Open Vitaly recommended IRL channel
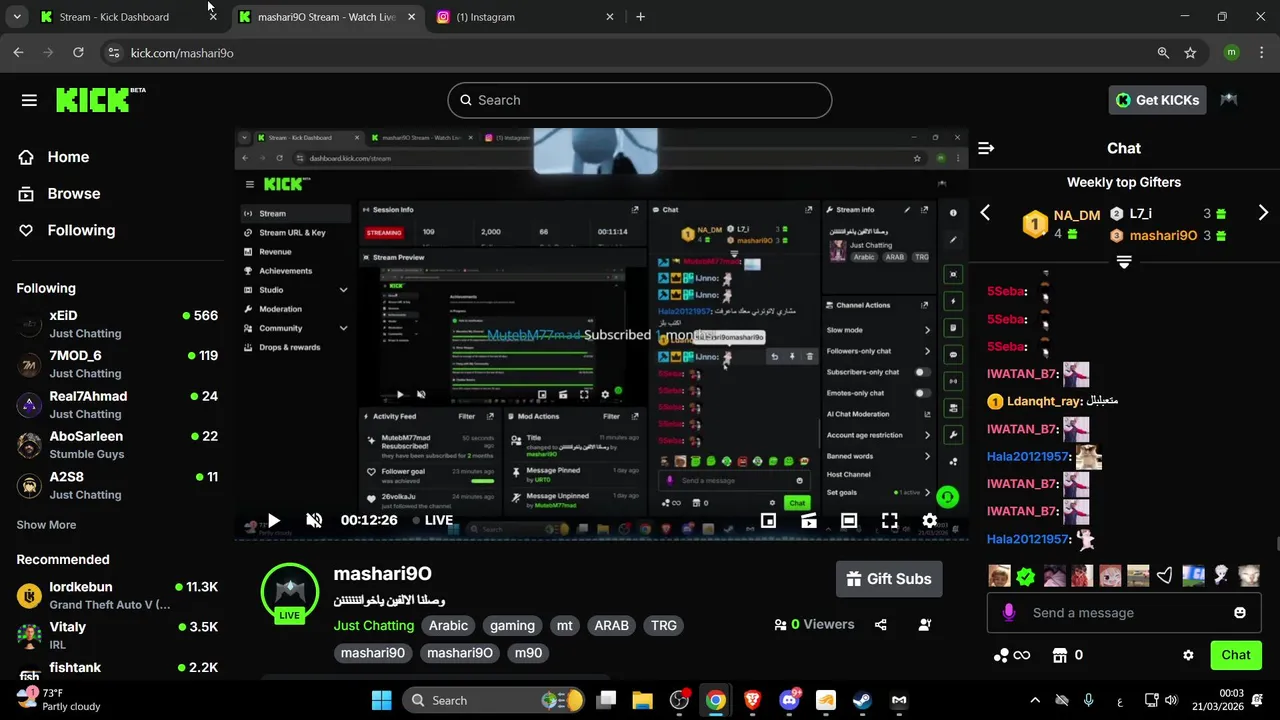 coord(118,635)
